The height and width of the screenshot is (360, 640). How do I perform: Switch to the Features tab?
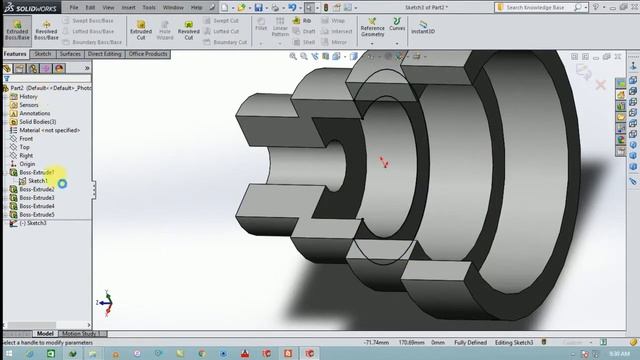15,54
